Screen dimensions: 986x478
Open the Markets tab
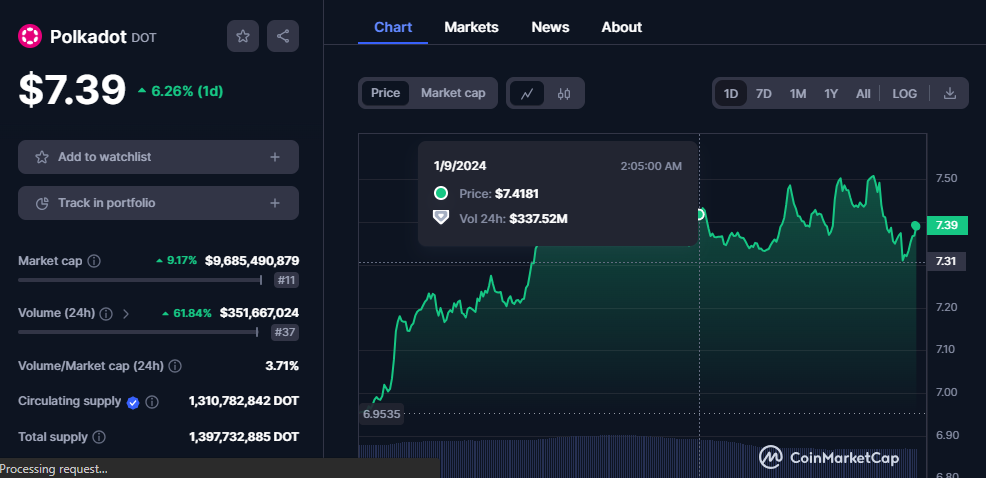pos(472,27)
